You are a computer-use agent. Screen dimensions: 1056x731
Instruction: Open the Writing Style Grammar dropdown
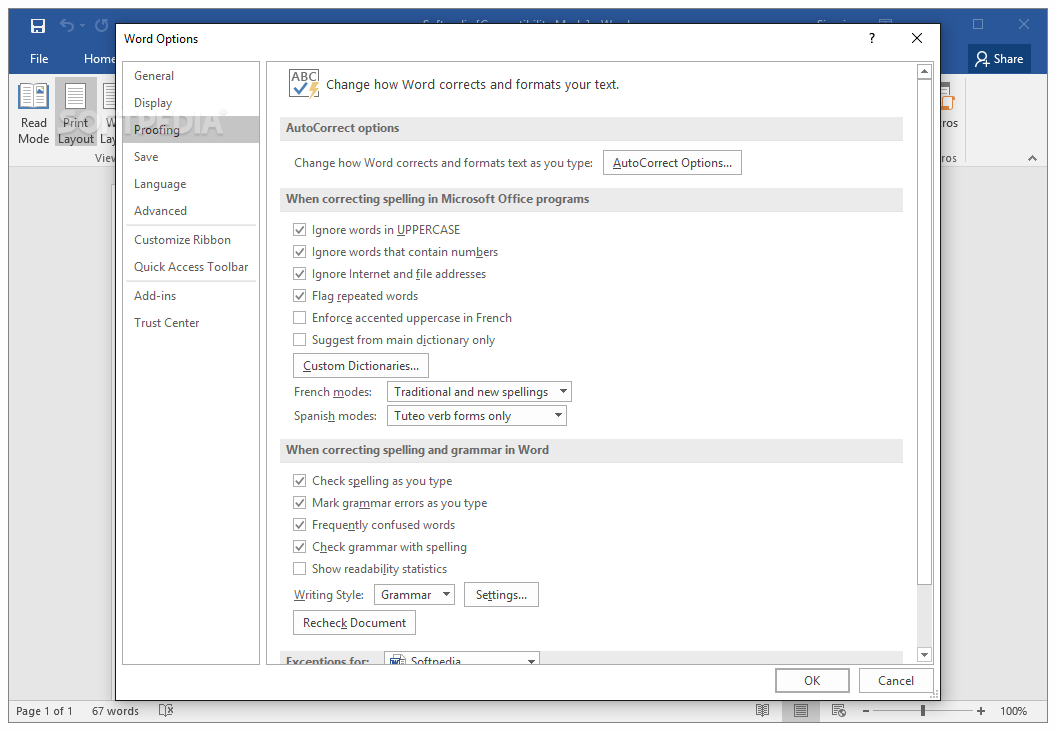(x=414, y=595)
